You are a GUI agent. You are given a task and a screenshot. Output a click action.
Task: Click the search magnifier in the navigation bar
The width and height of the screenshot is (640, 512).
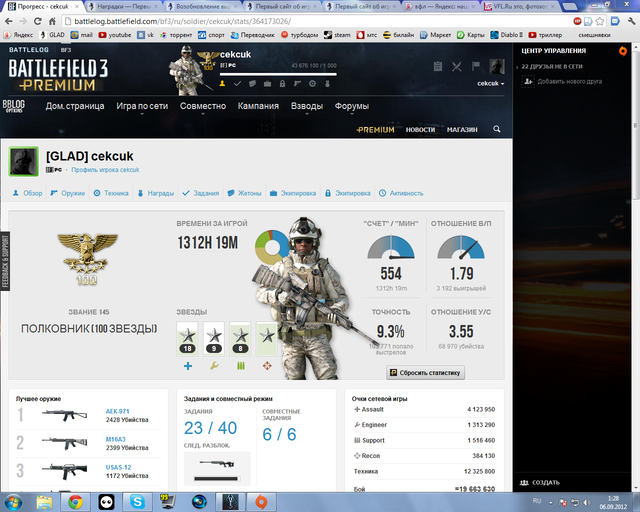(498, 129)
